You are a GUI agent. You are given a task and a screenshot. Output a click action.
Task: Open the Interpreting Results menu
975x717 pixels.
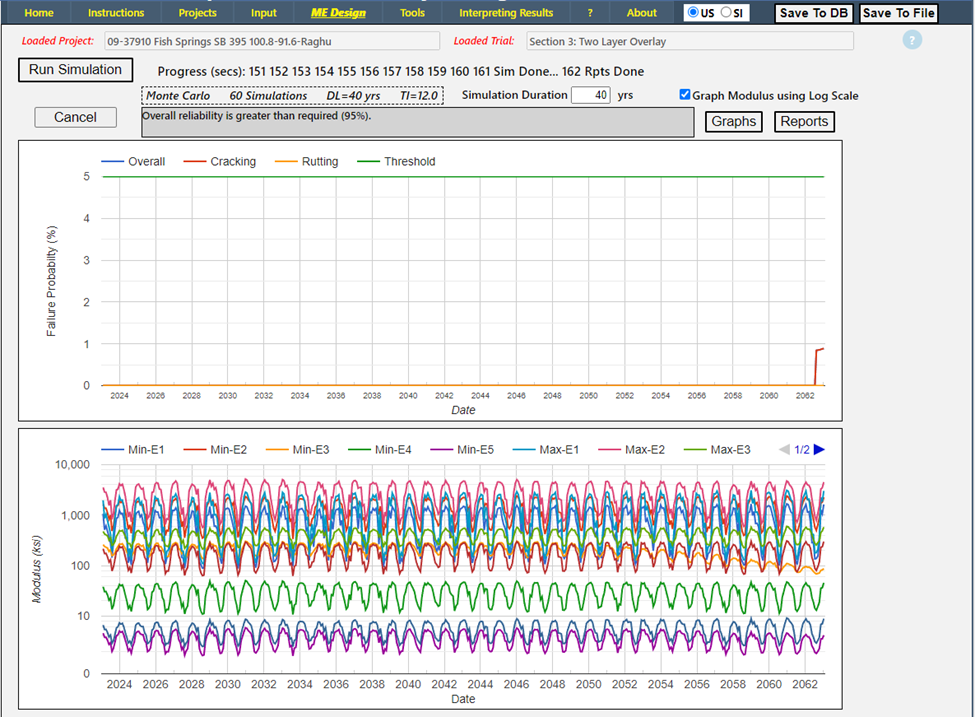505,13
